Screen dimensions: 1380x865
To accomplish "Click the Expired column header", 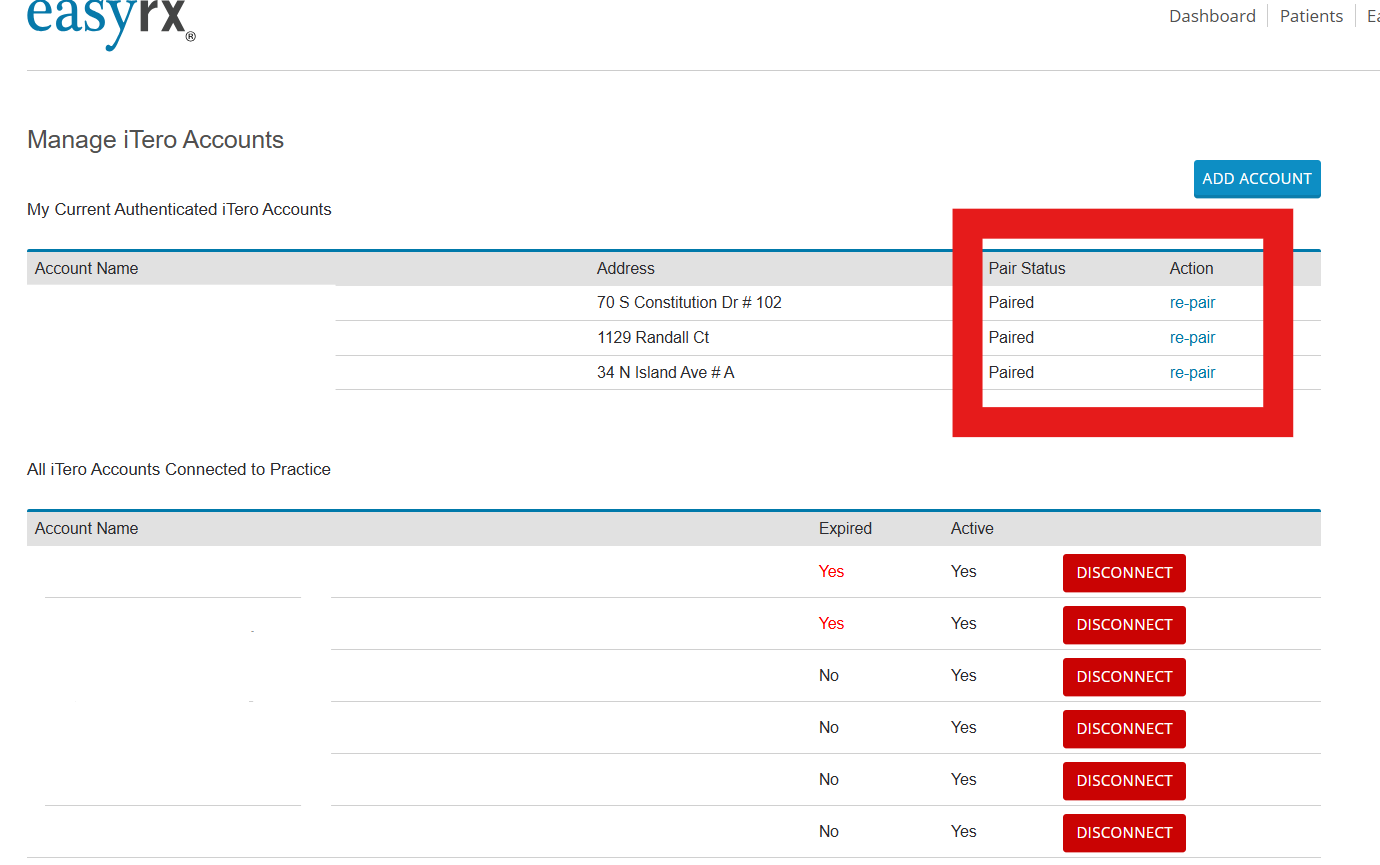I will 845,529.
